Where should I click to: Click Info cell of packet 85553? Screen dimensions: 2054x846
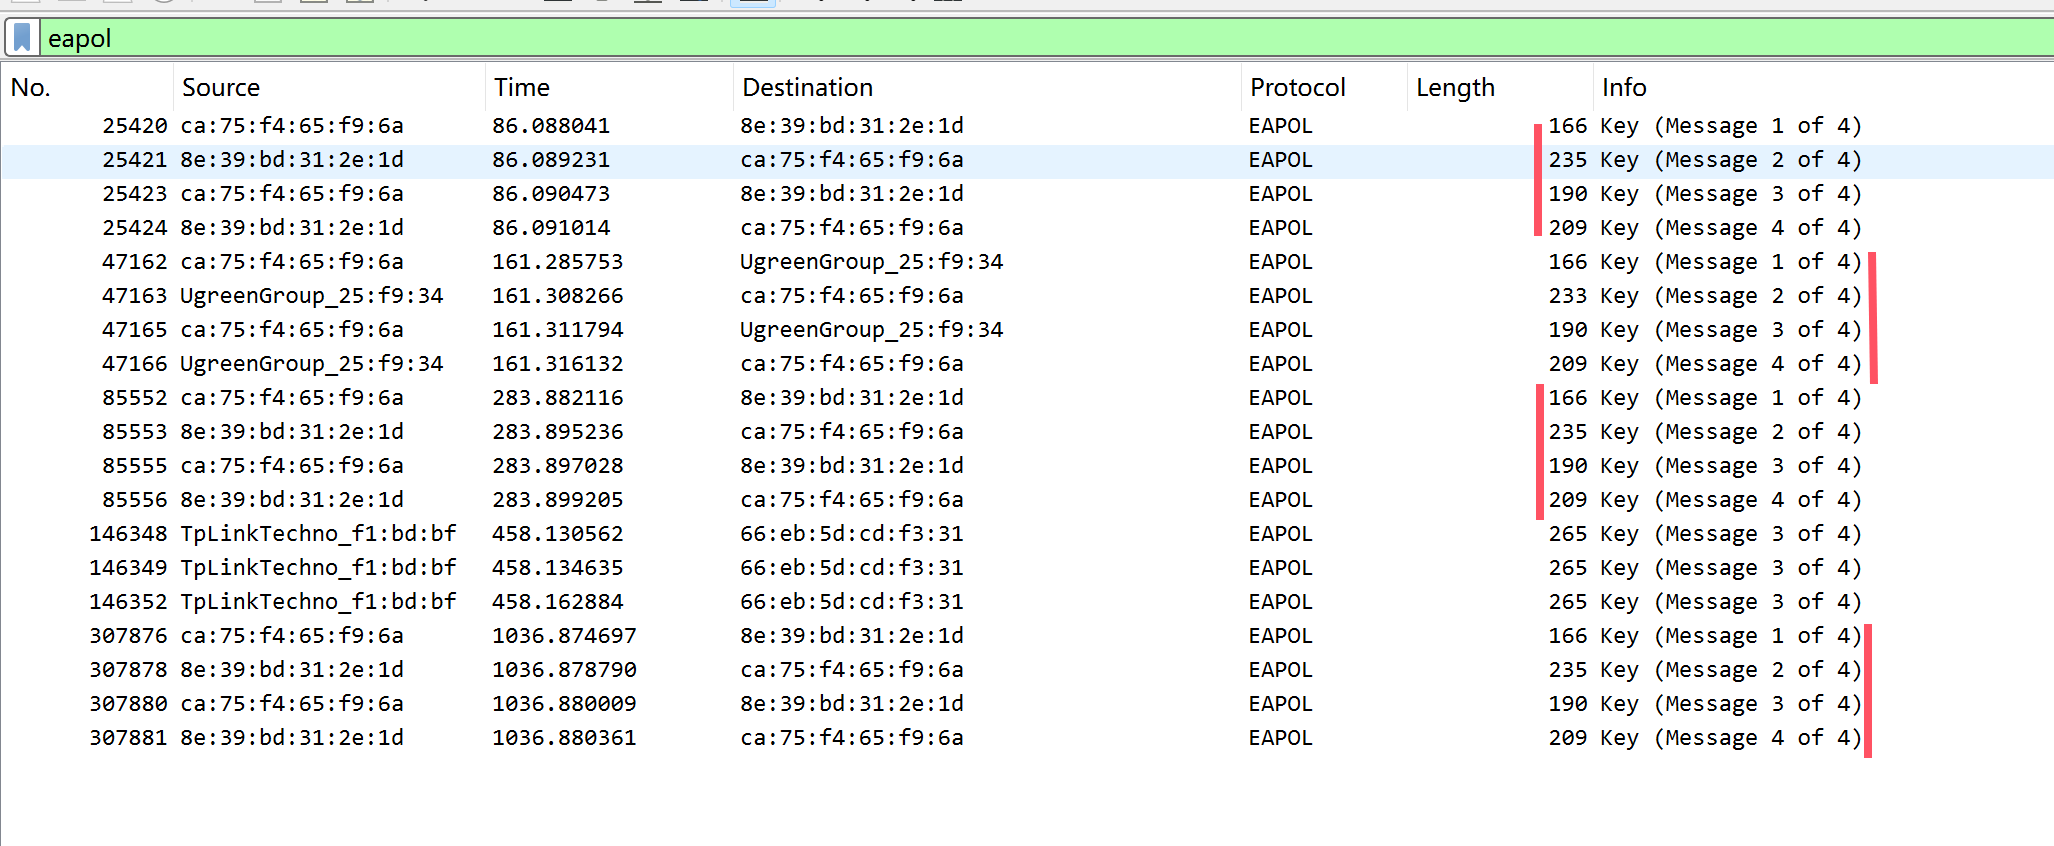pyautogui.click(x=1731, y=432)
